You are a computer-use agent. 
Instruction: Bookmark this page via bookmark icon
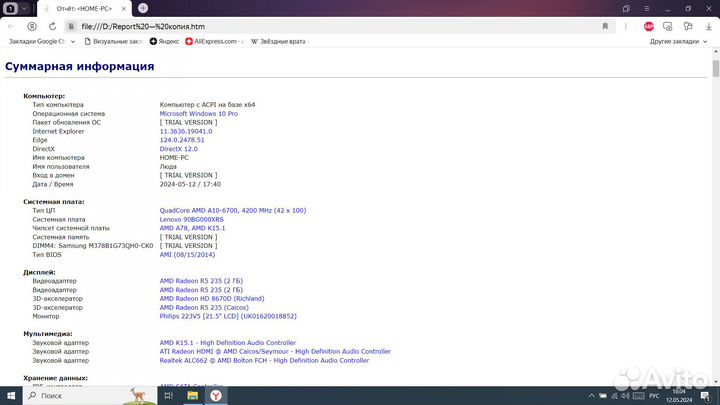pyautogui.click(x=605, y=26)
